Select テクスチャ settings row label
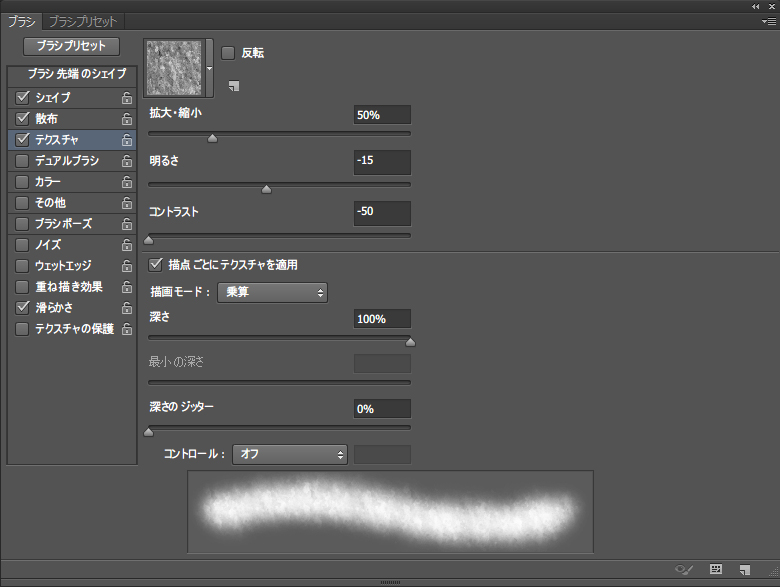The height and width of the screenshot is (587, 780). point(57,140)
